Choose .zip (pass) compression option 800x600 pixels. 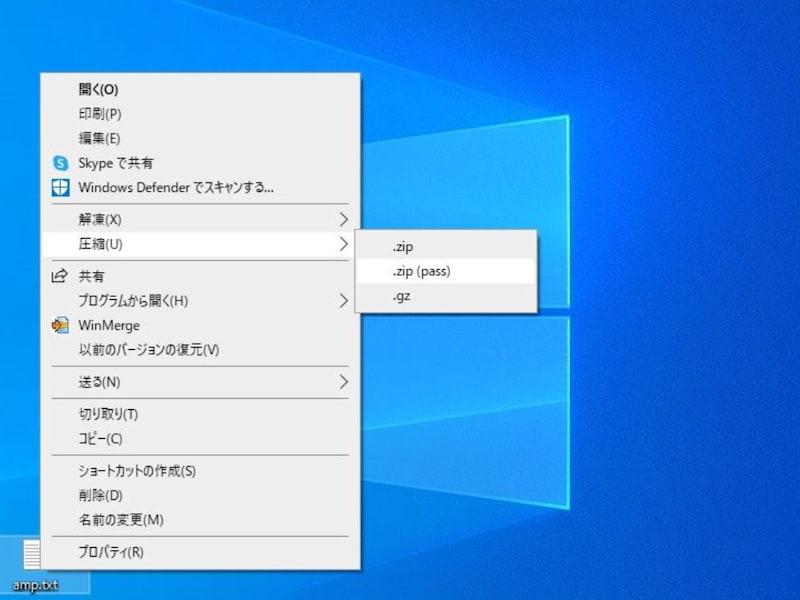coord(446,271)
